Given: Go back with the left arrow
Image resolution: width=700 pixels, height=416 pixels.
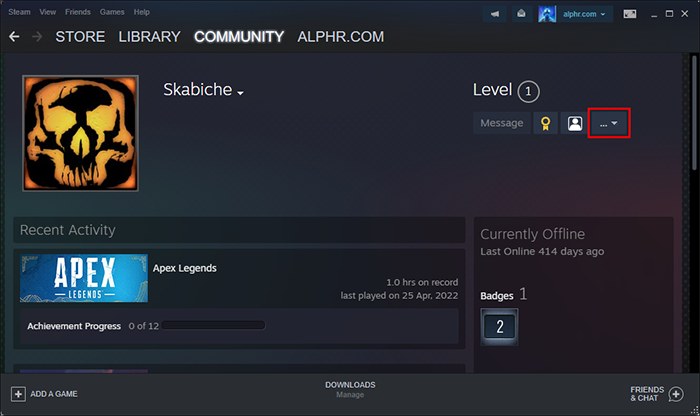Looking at the screenshot, I should point(14,37).
